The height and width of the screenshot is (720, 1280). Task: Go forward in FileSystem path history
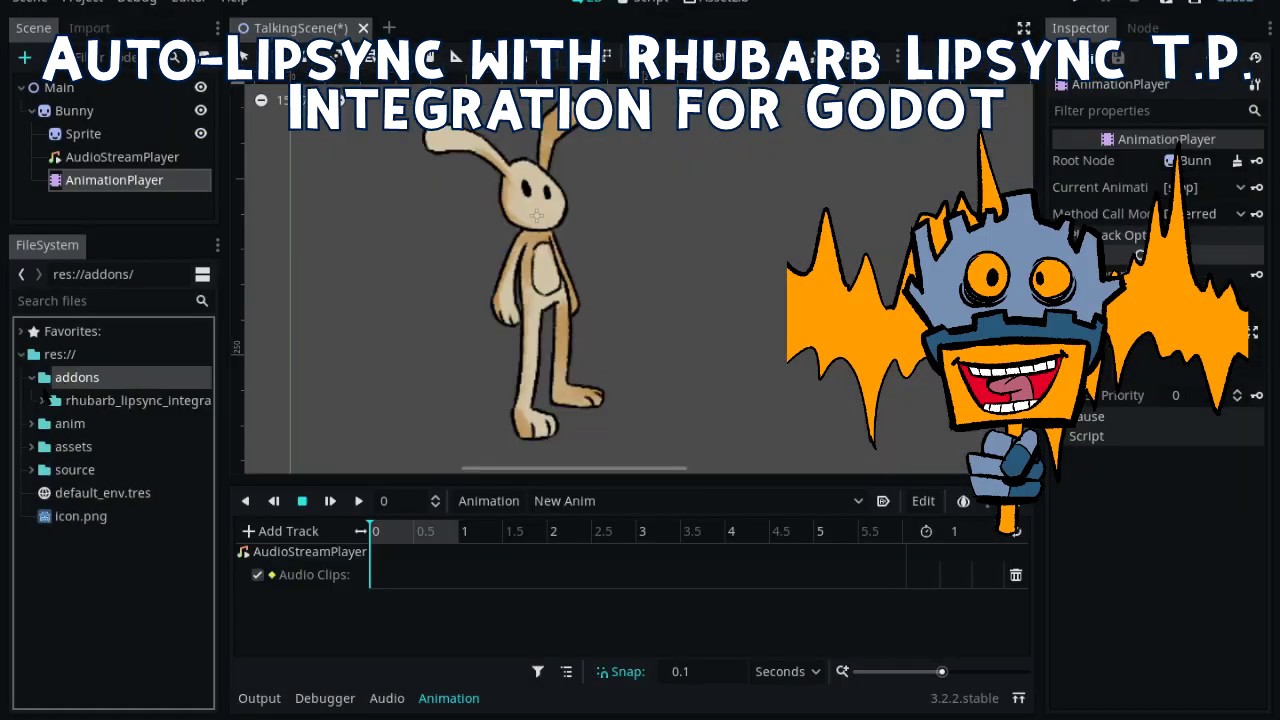coord(39,274)
